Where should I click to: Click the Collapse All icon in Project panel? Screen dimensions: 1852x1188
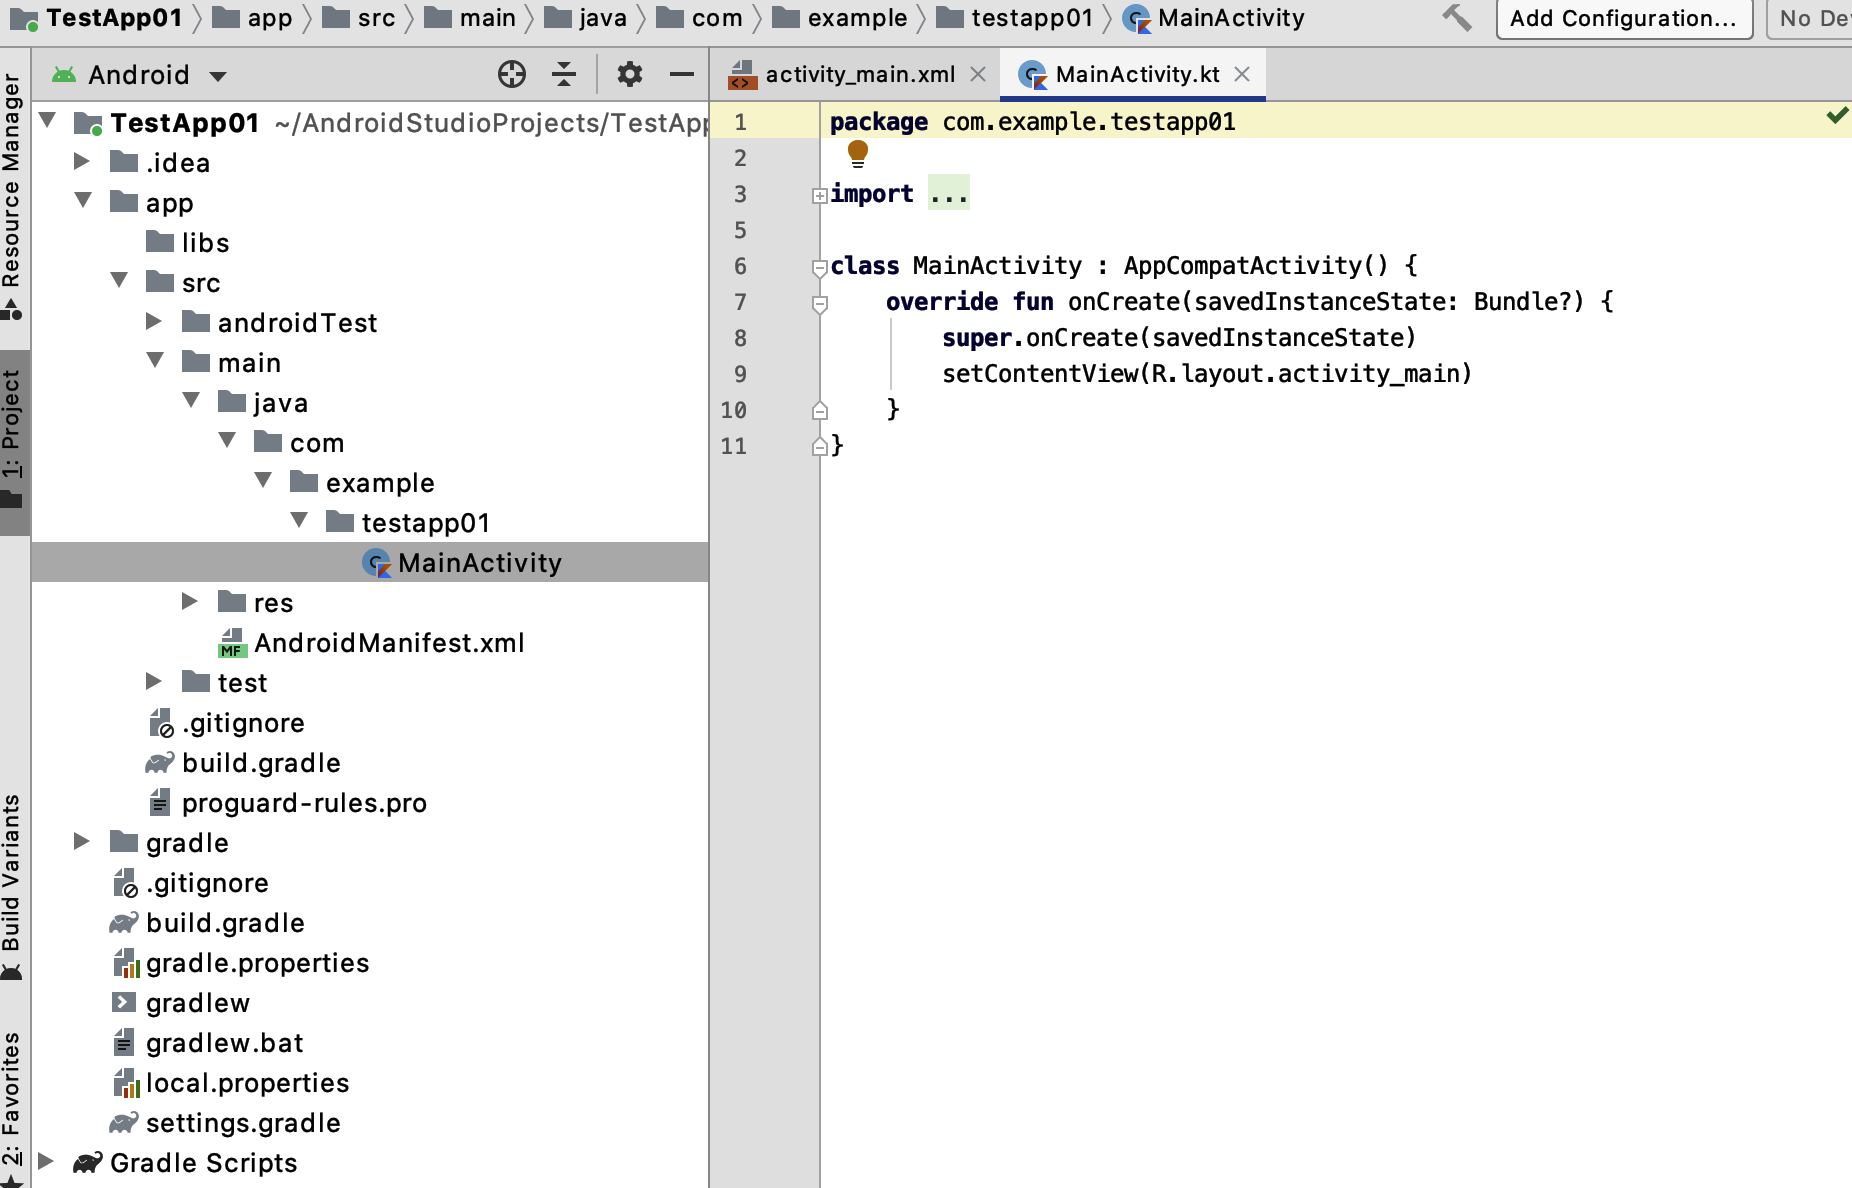564,74
